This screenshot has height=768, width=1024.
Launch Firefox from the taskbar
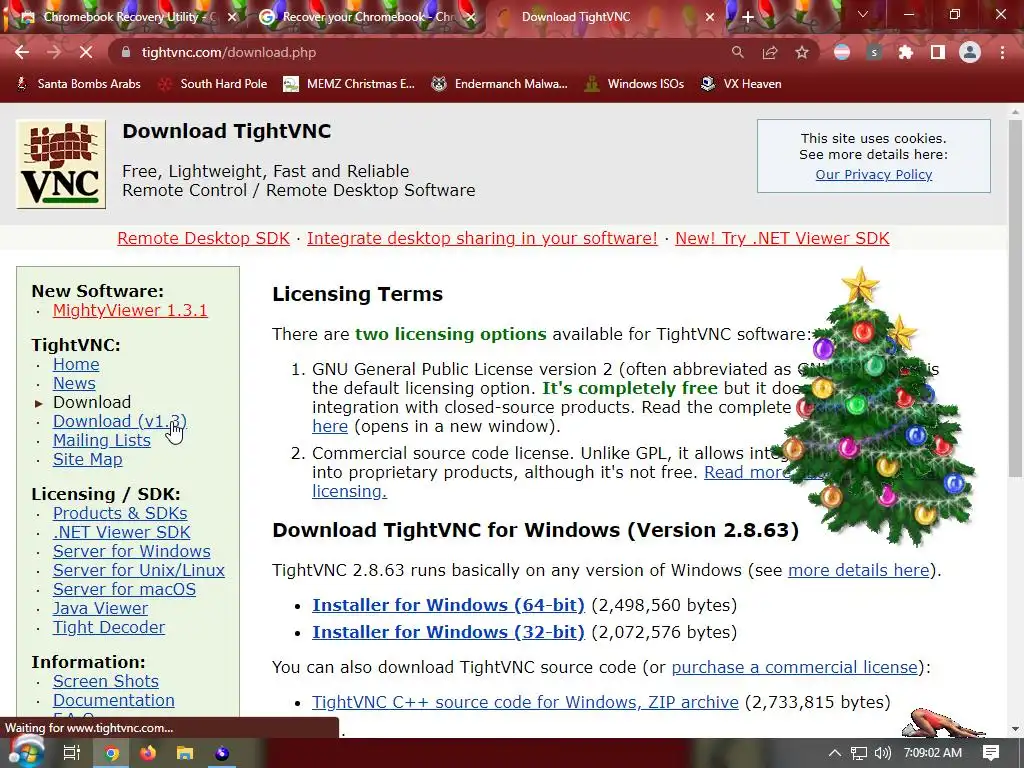[x=148, y=753]
